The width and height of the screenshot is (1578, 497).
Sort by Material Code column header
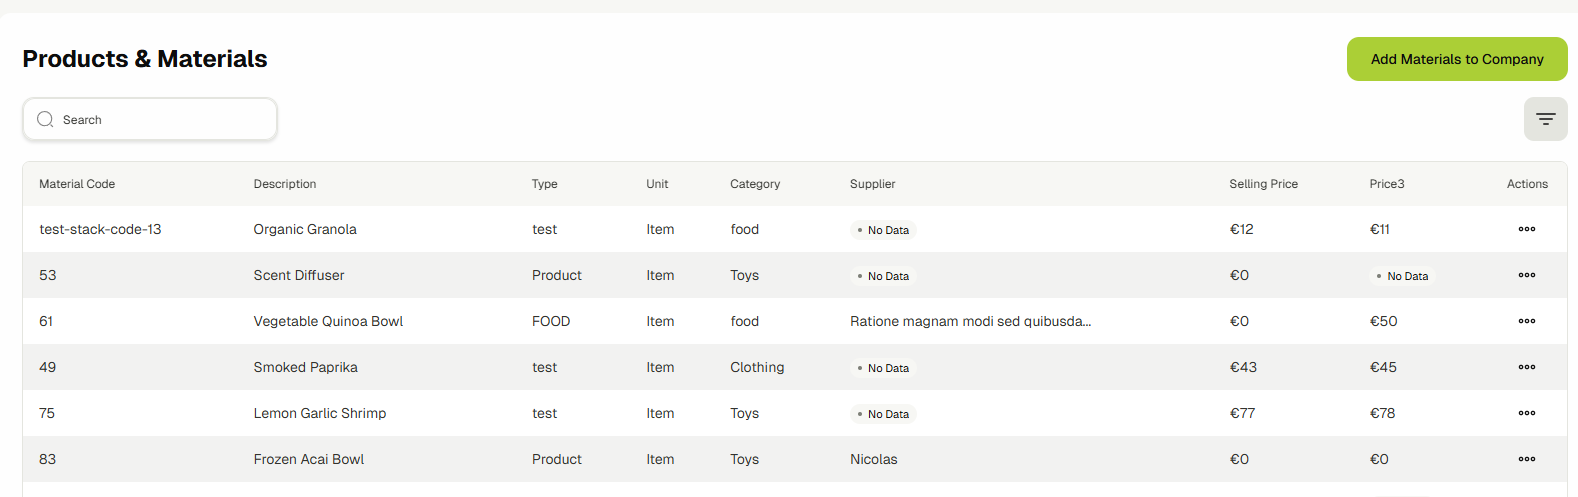[77, 184]
